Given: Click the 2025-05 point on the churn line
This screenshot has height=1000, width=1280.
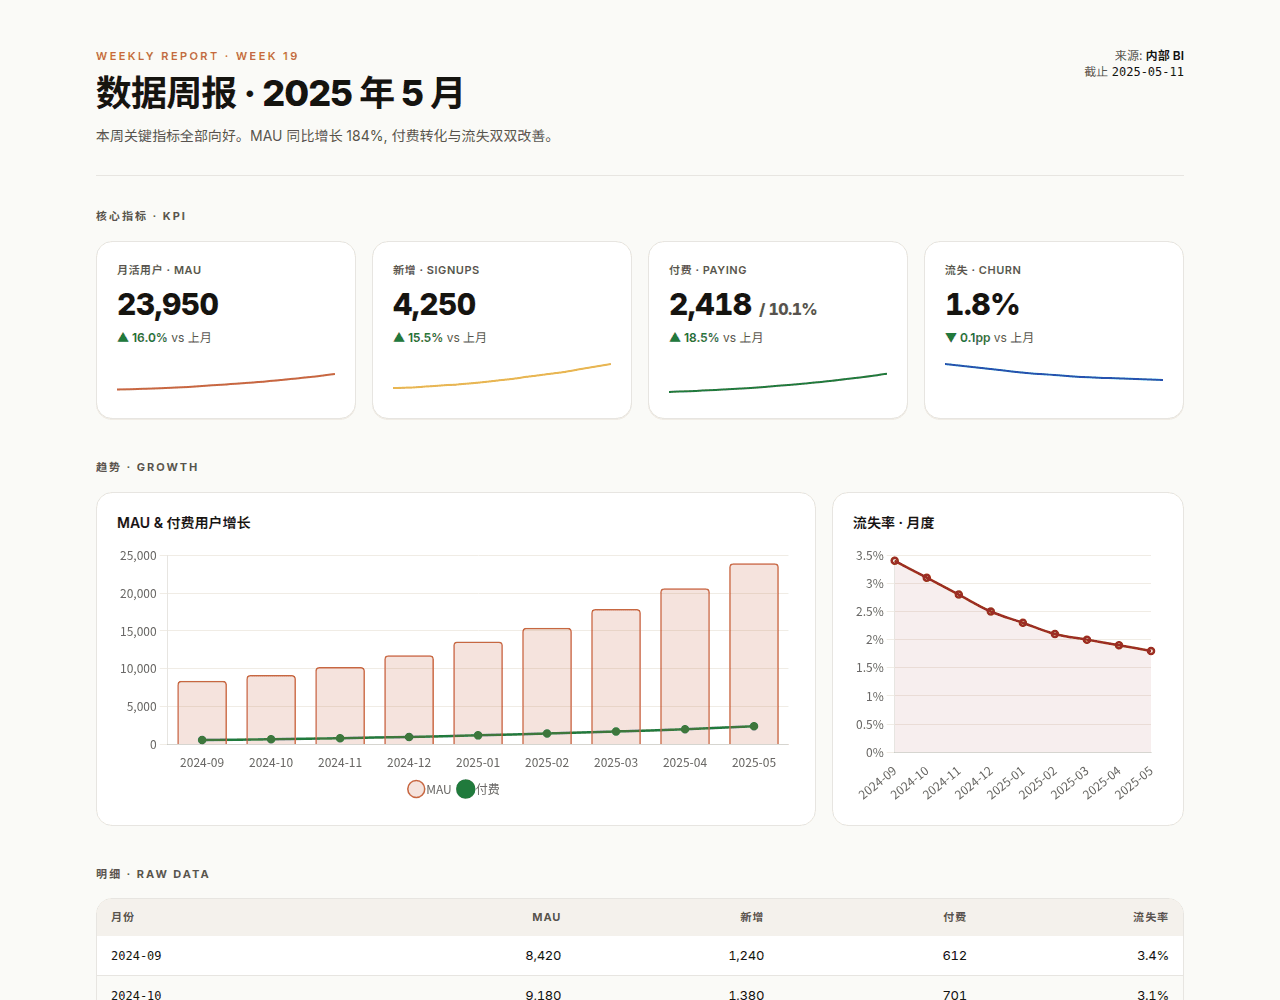Looking at the screenshot, I should 1151,651.
